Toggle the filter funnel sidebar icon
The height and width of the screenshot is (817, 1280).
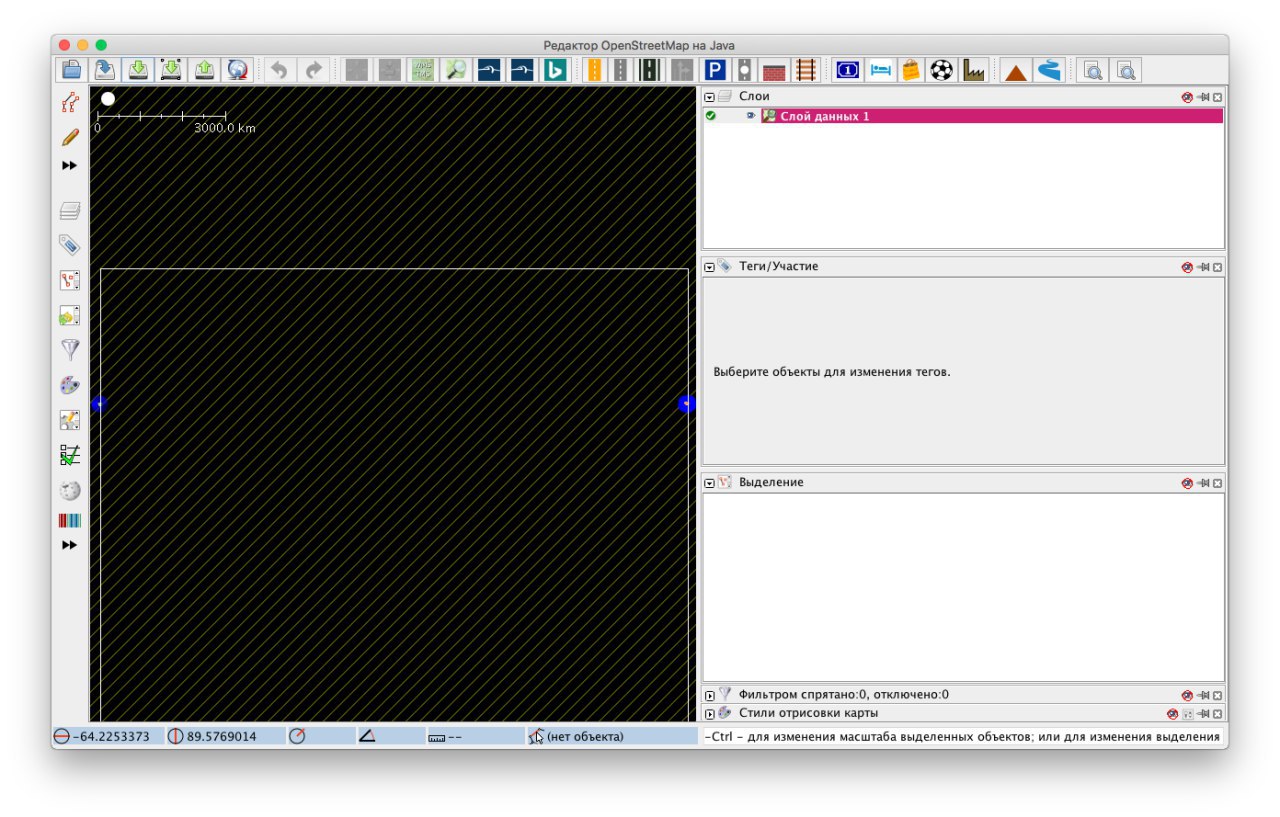pyautogui.click(x=69, y=350)
